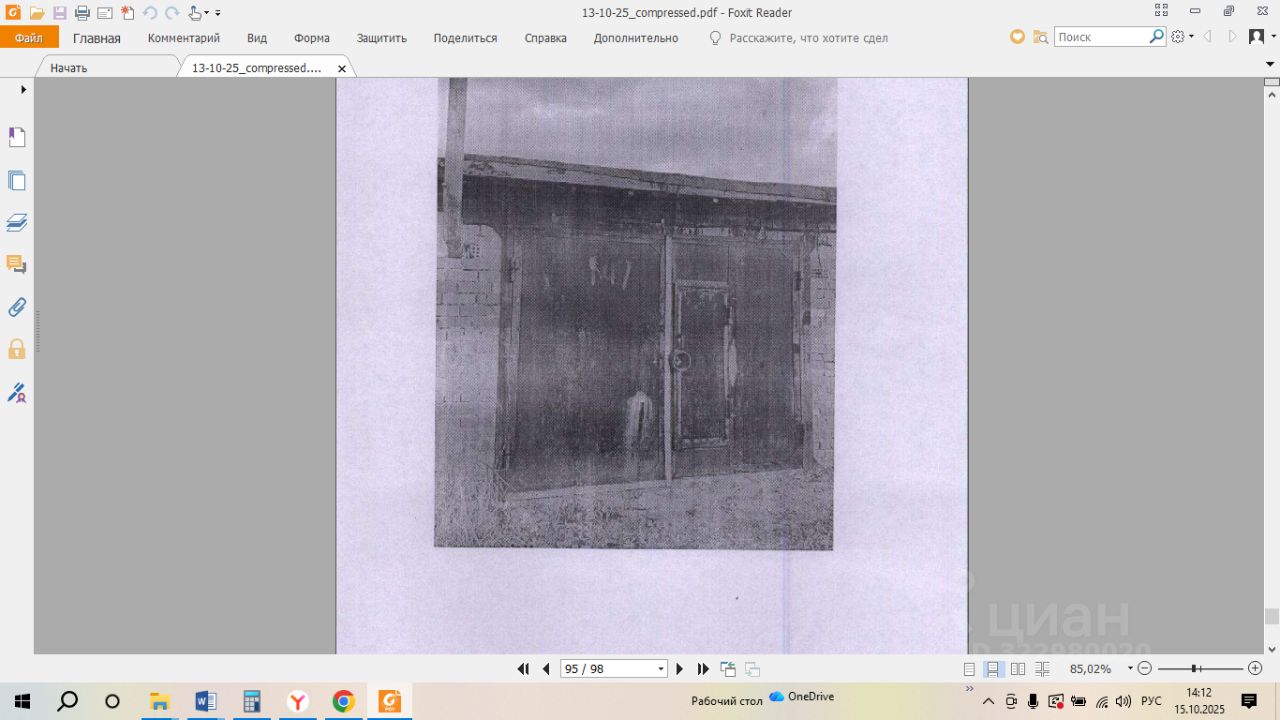Open the Digital Signatures panel icon

pyautogui.click(x=17, y=392)
